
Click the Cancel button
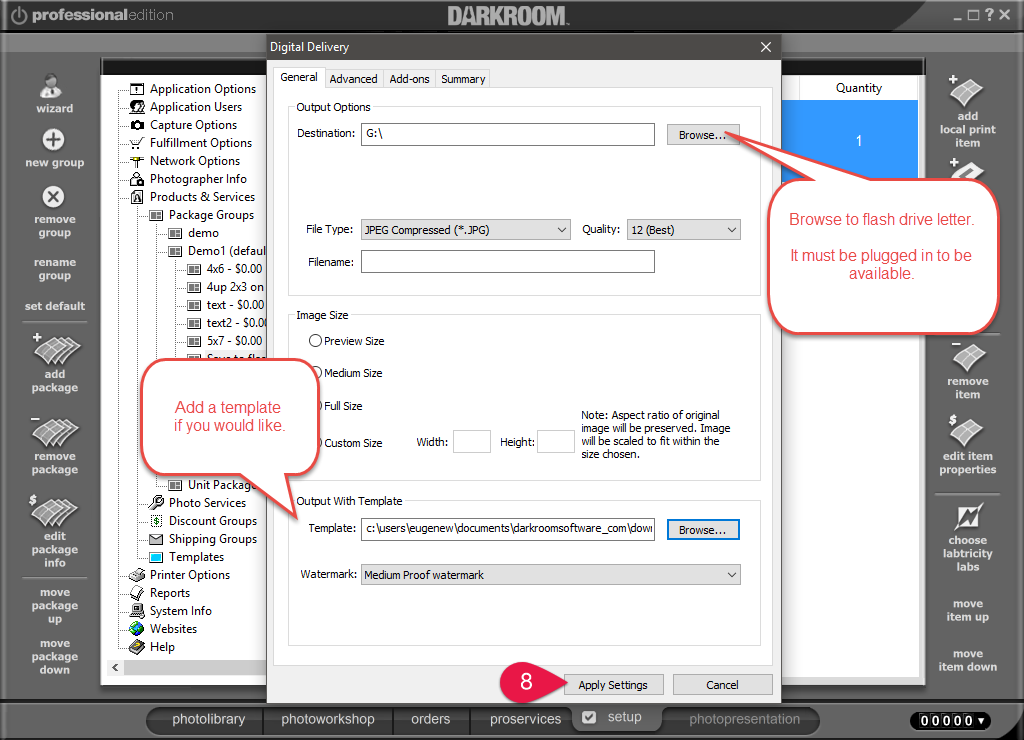(722, 684)
